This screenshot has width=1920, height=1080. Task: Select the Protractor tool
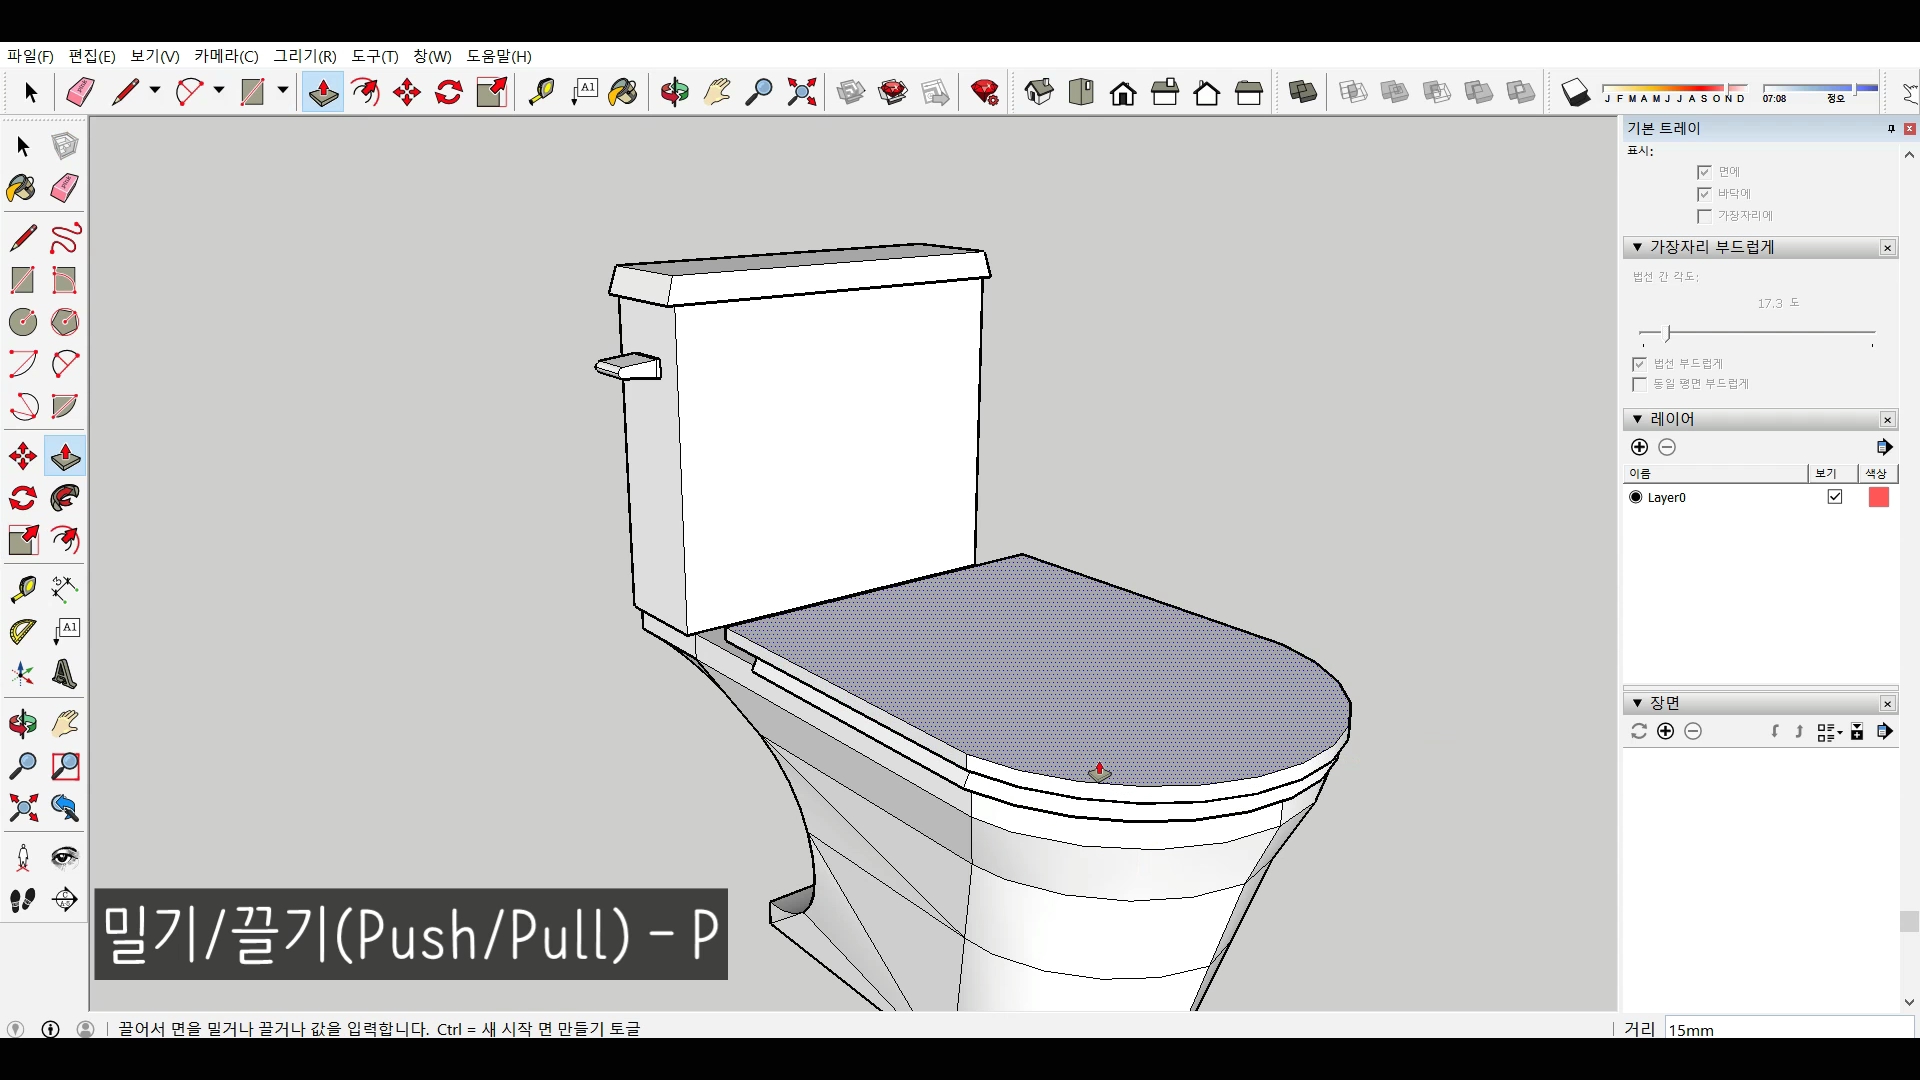pyautogui.click(x=22, y=631)
